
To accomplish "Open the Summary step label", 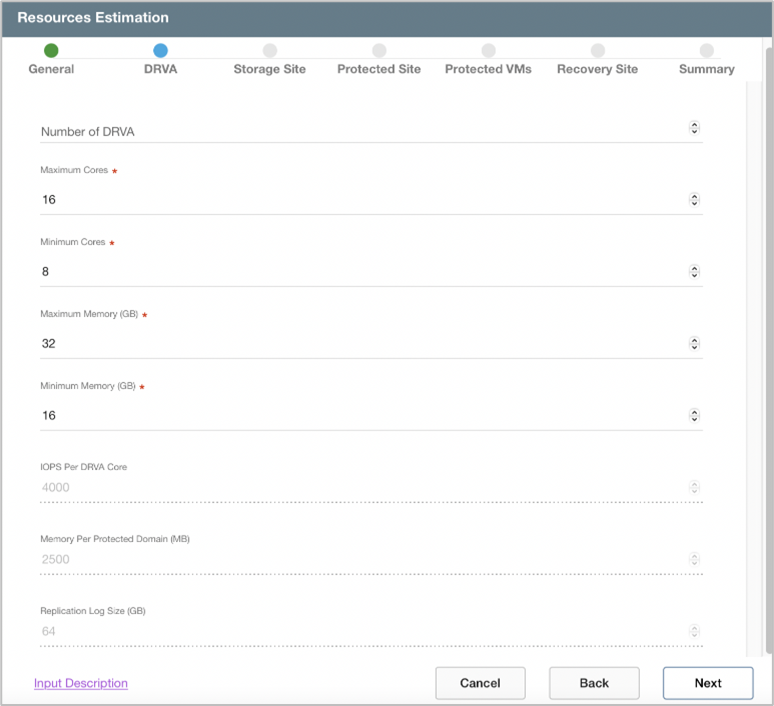I will point(707,69).
